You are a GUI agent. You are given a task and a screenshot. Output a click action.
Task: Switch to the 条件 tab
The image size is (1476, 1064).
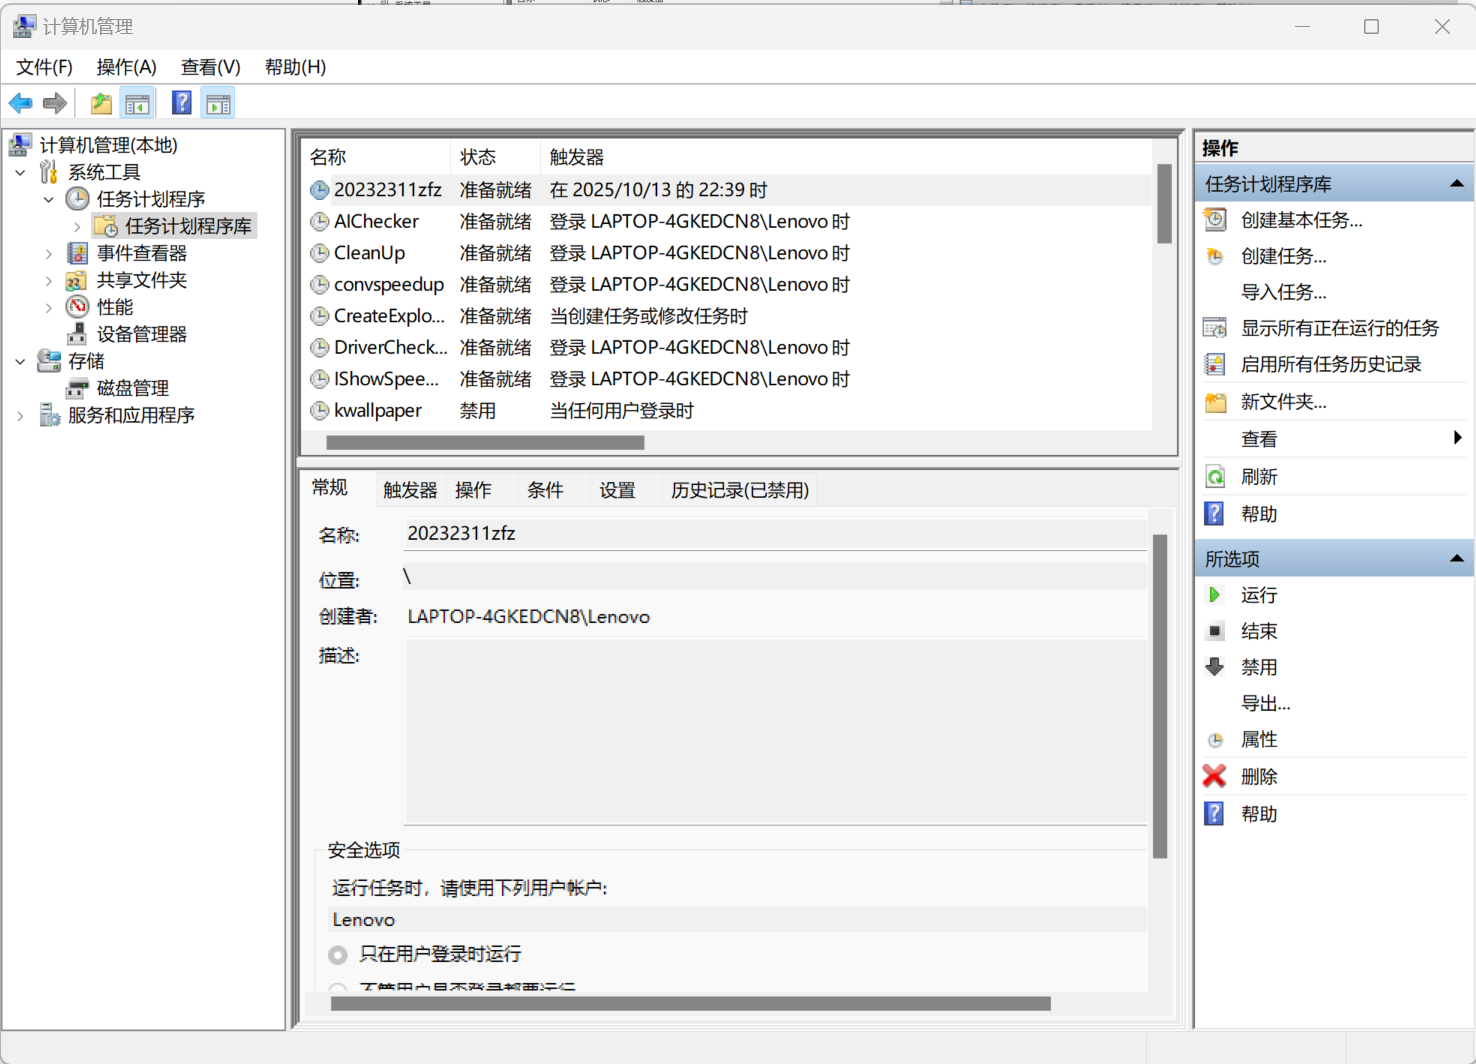pos(545,490)
